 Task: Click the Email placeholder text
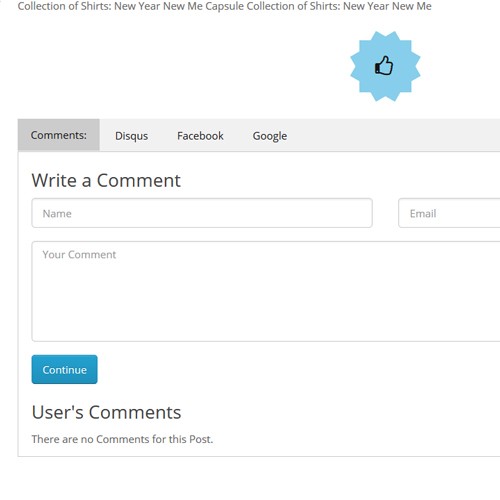coord(423,213)
